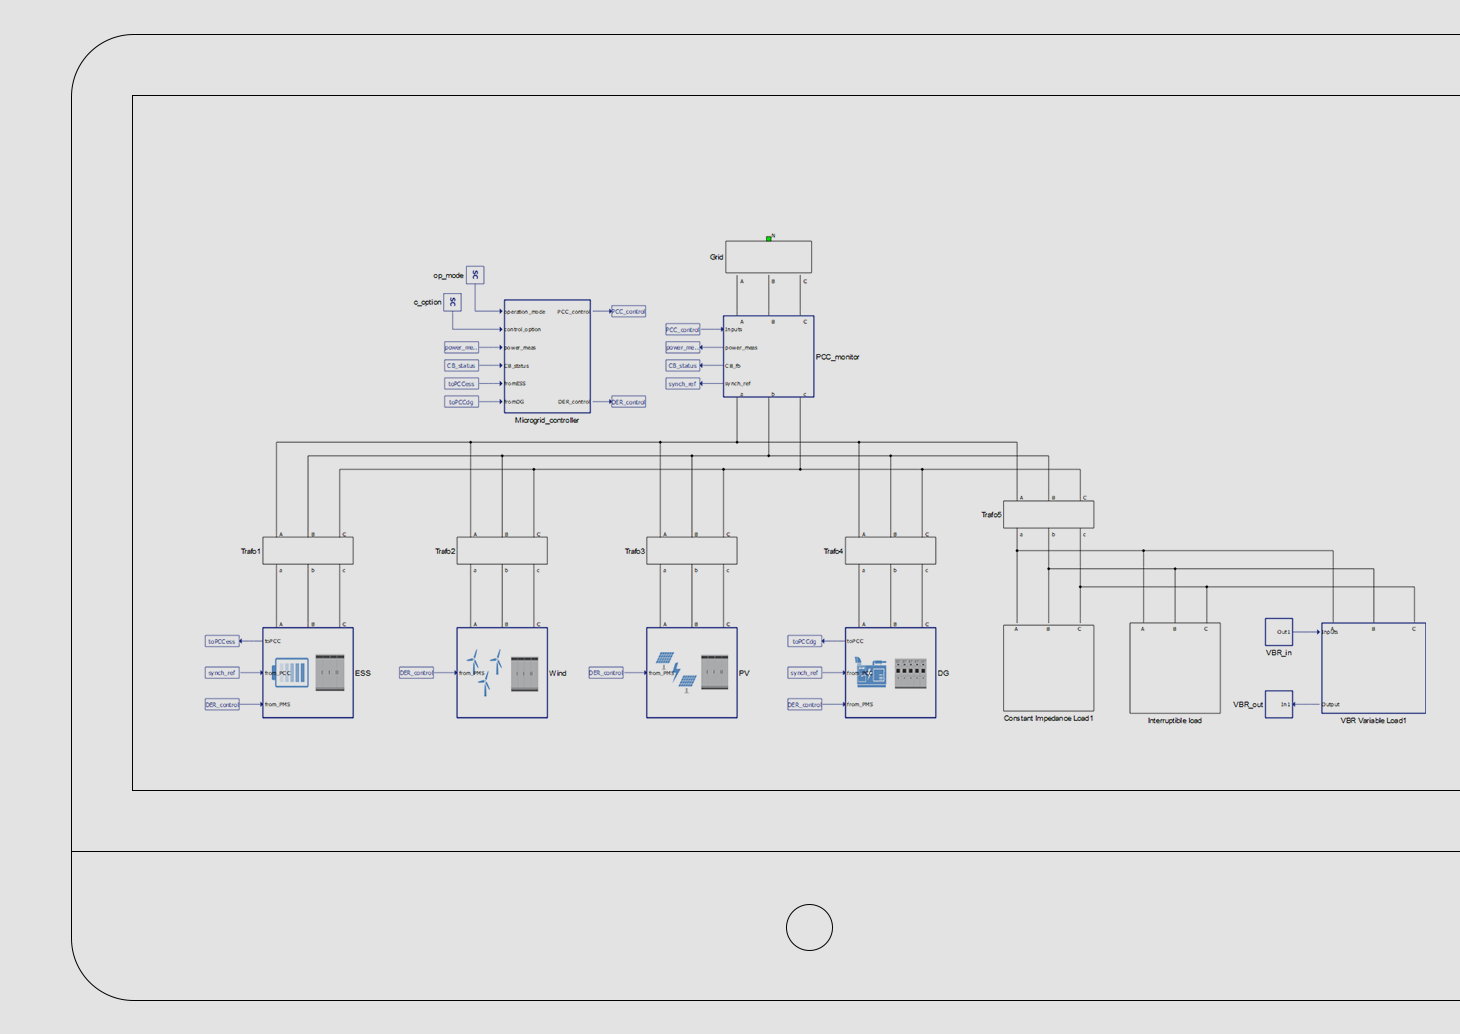Click the ESS battery storage icon

pos(292,673)
